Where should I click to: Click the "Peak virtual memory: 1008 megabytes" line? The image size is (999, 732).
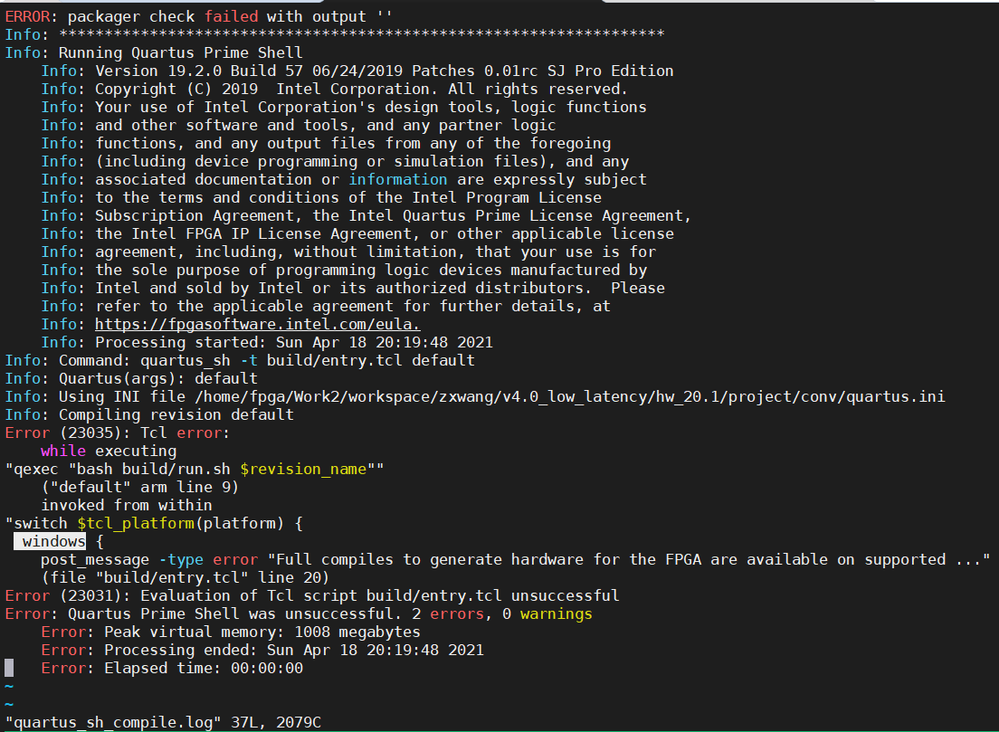coord(231,632)
